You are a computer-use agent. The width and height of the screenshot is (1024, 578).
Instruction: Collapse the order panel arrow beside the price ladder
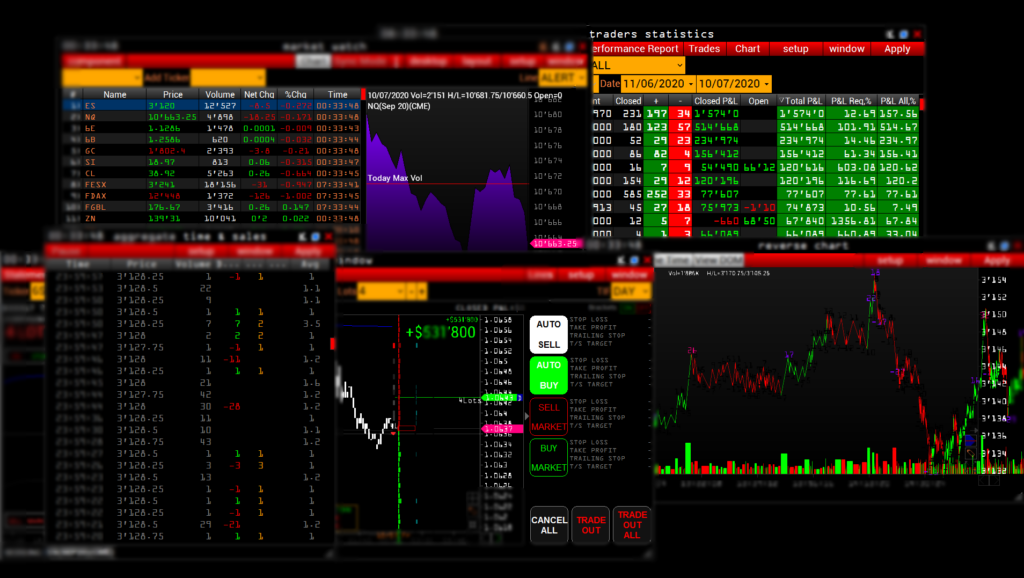click(x=526, y=417)
